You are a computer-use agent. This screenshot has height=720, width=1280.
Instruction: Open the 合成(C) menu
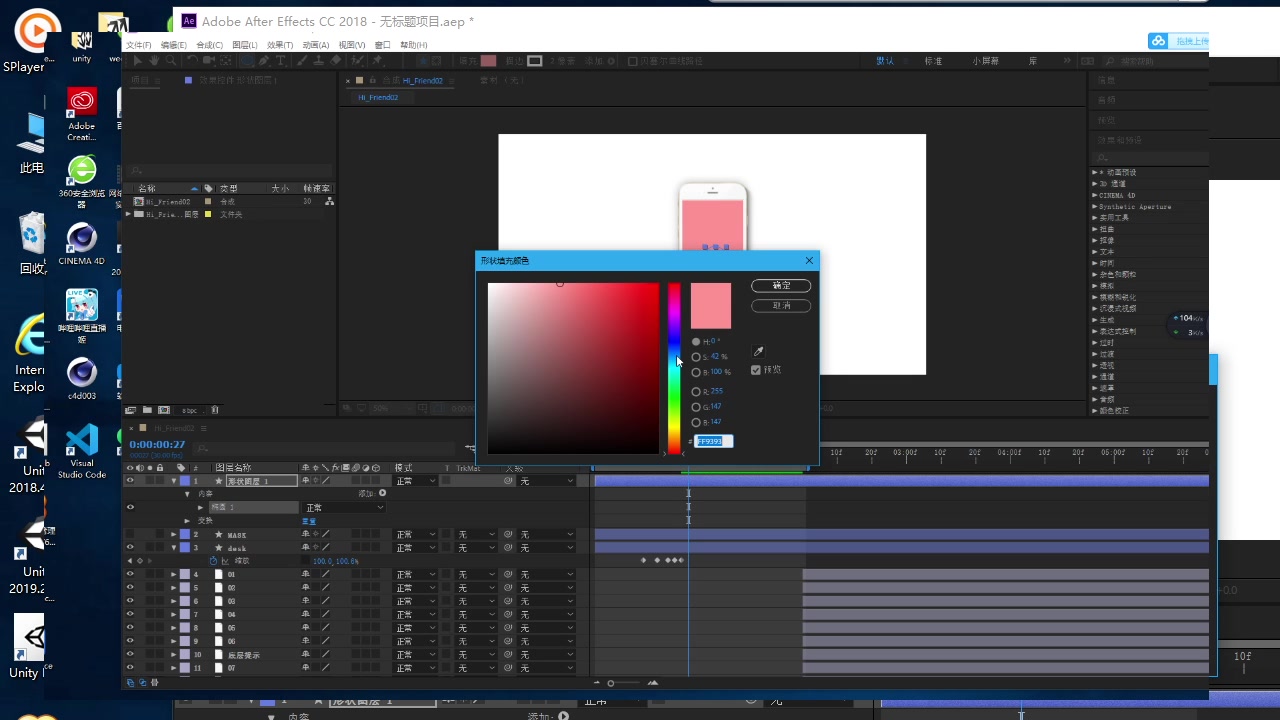209,45
